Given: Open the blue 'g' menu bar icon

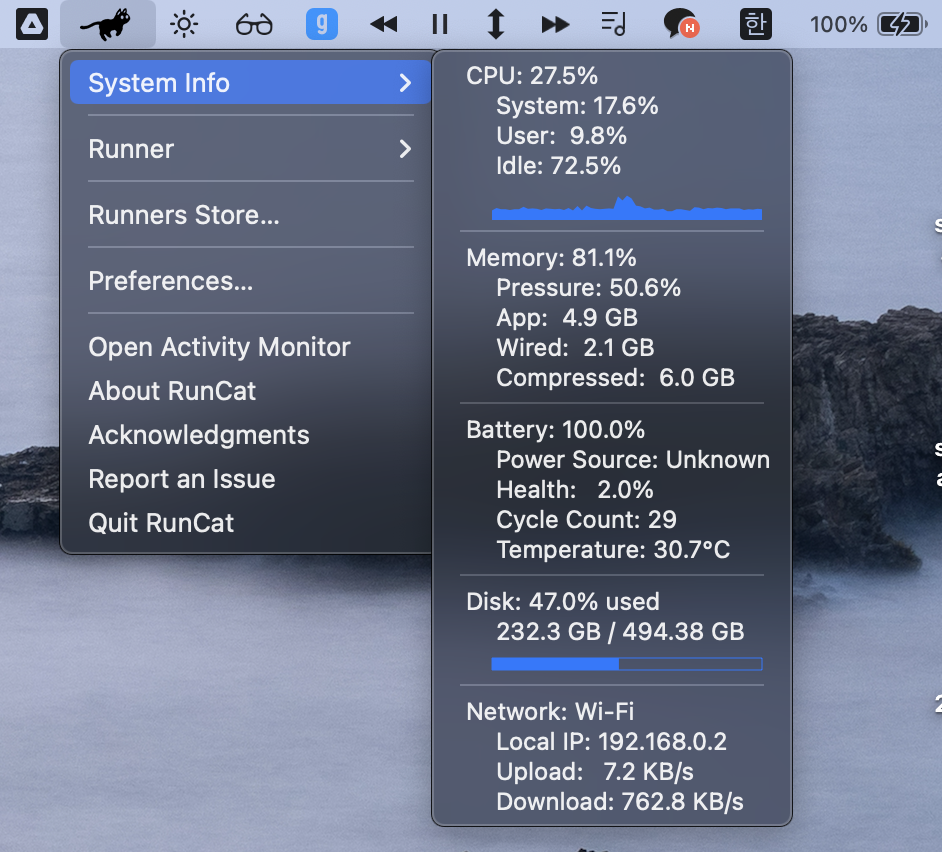Looking at the screenshot, I should [x=322, y=24].
